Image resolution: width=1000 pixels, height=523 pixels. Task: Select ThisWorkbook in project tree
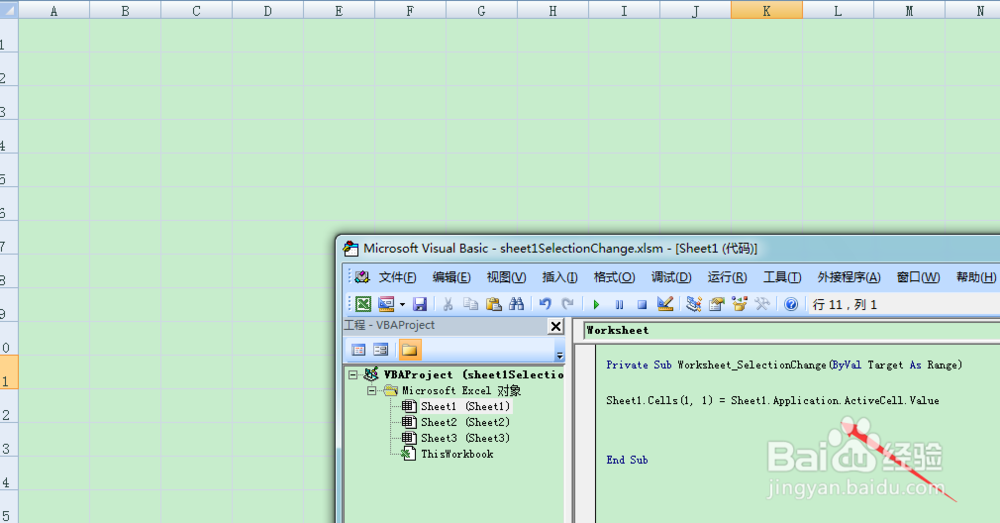click(457, 454)
